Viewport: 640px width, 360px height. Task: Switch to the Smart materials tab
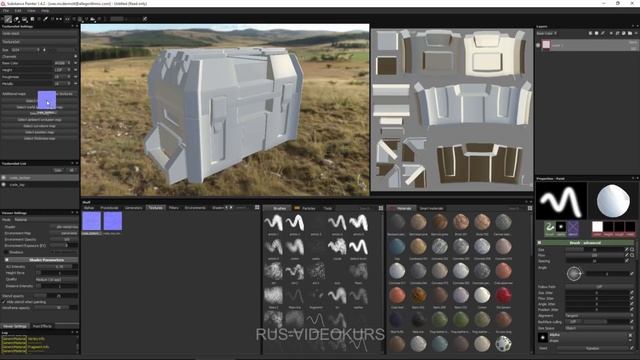431,208
